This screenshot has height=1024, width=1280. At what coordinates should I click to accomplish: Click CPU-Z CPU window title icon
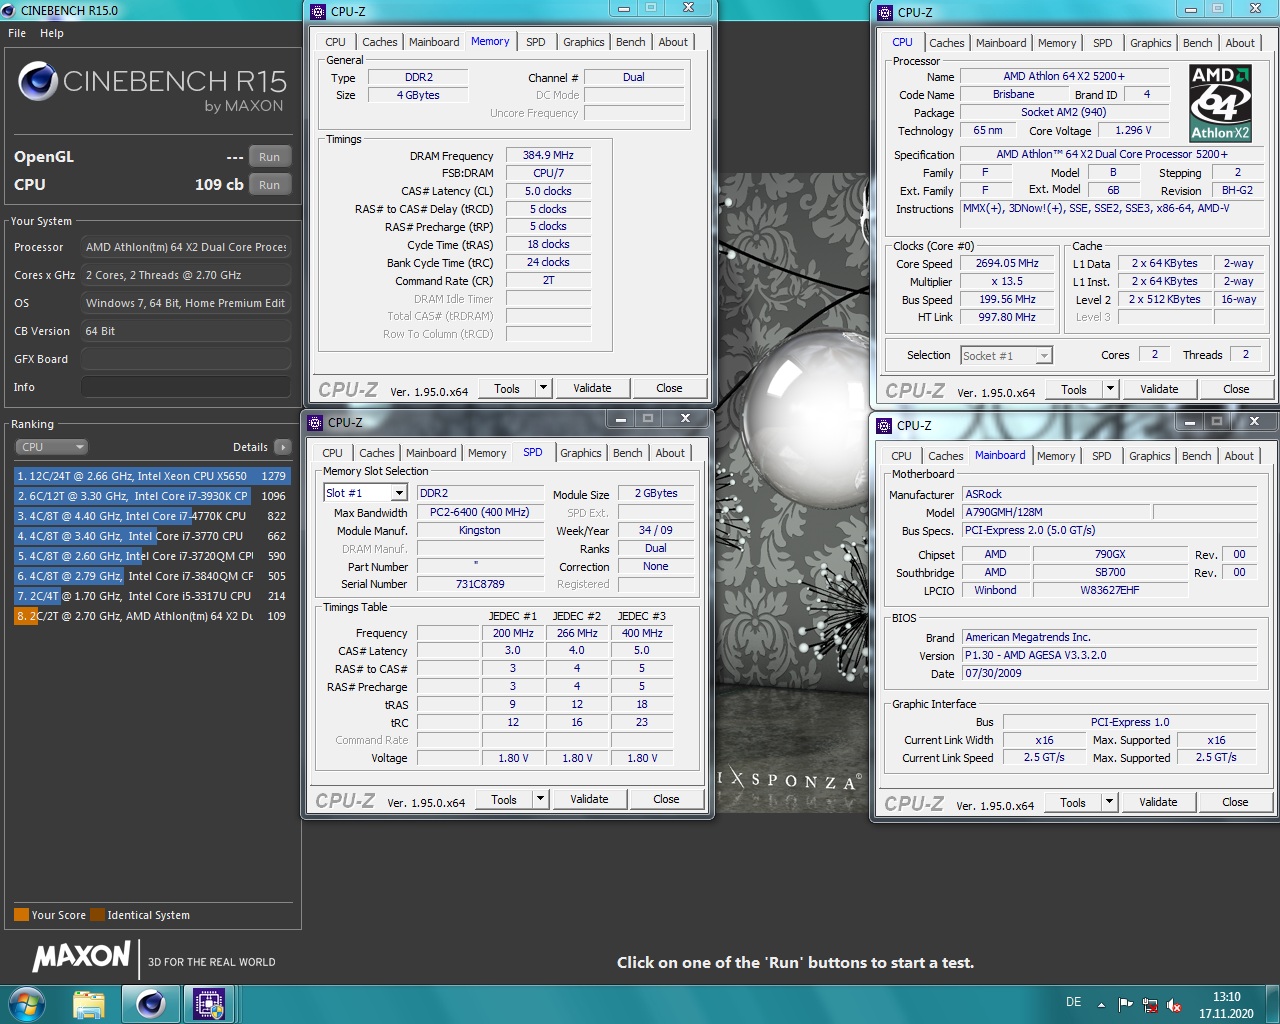pos(885,12)
